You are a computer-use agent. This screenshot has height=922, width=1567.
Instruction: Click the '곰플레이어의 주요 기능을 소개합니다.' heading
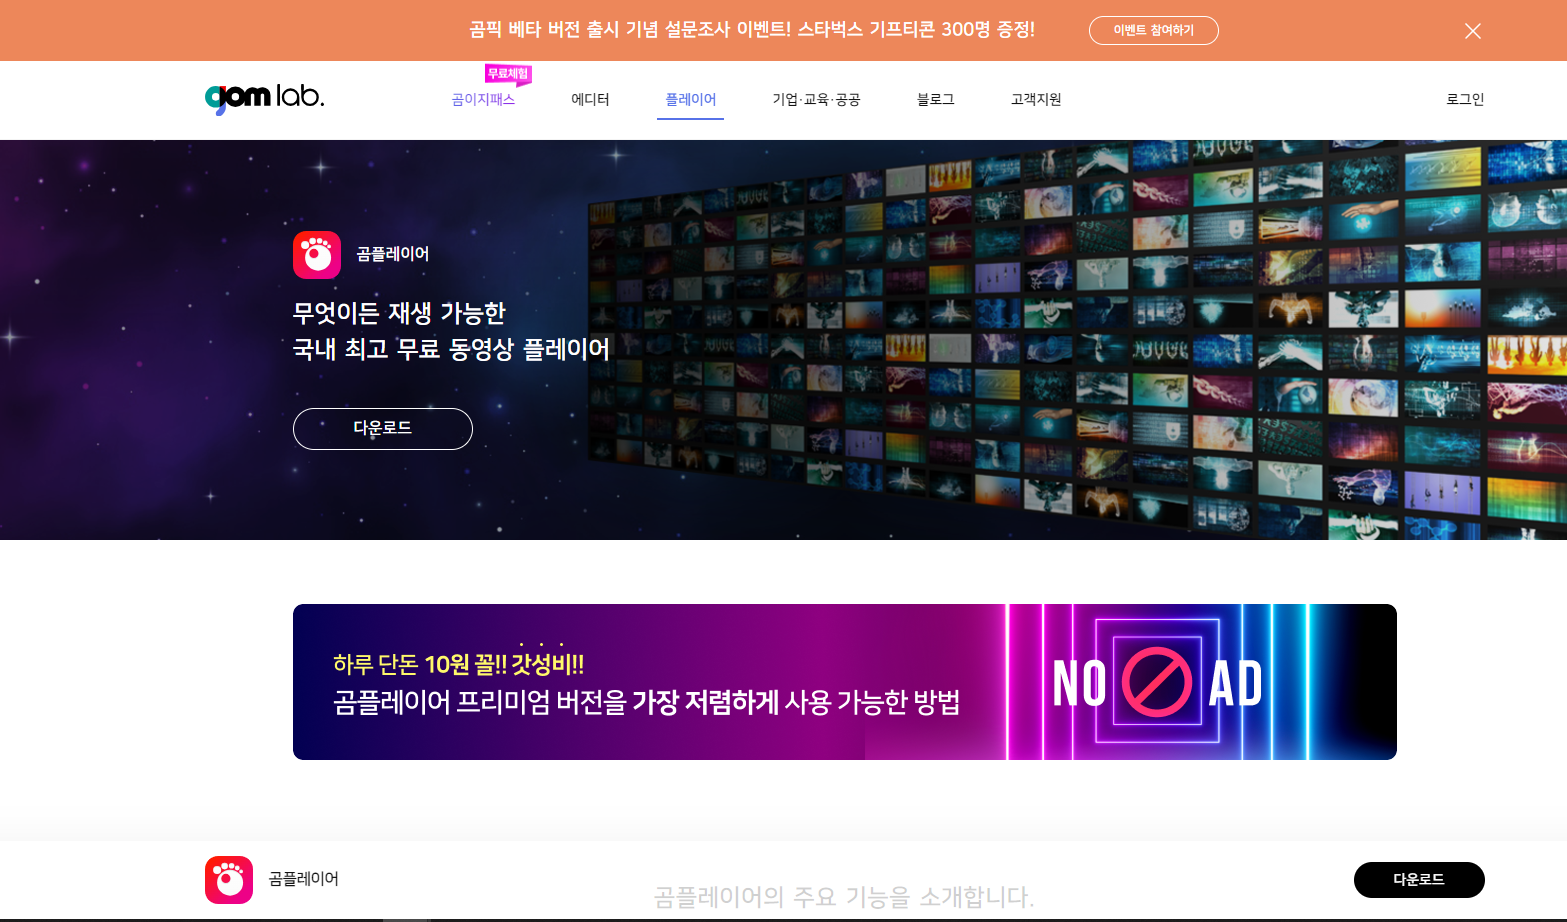click(844, 897)
